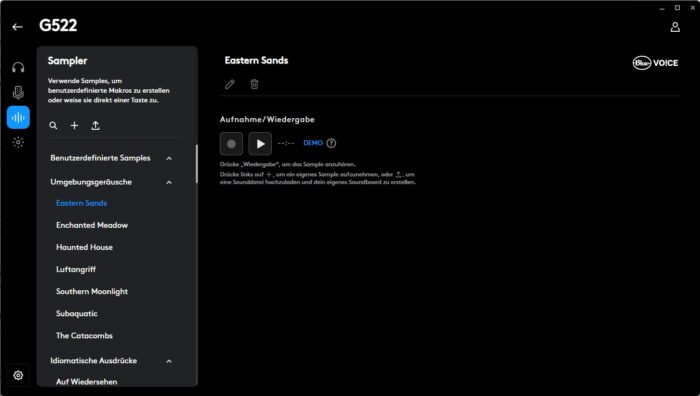The image size is (700, 396).
Task: Select the Sampler waveform tab
Action: pos(18,117)
